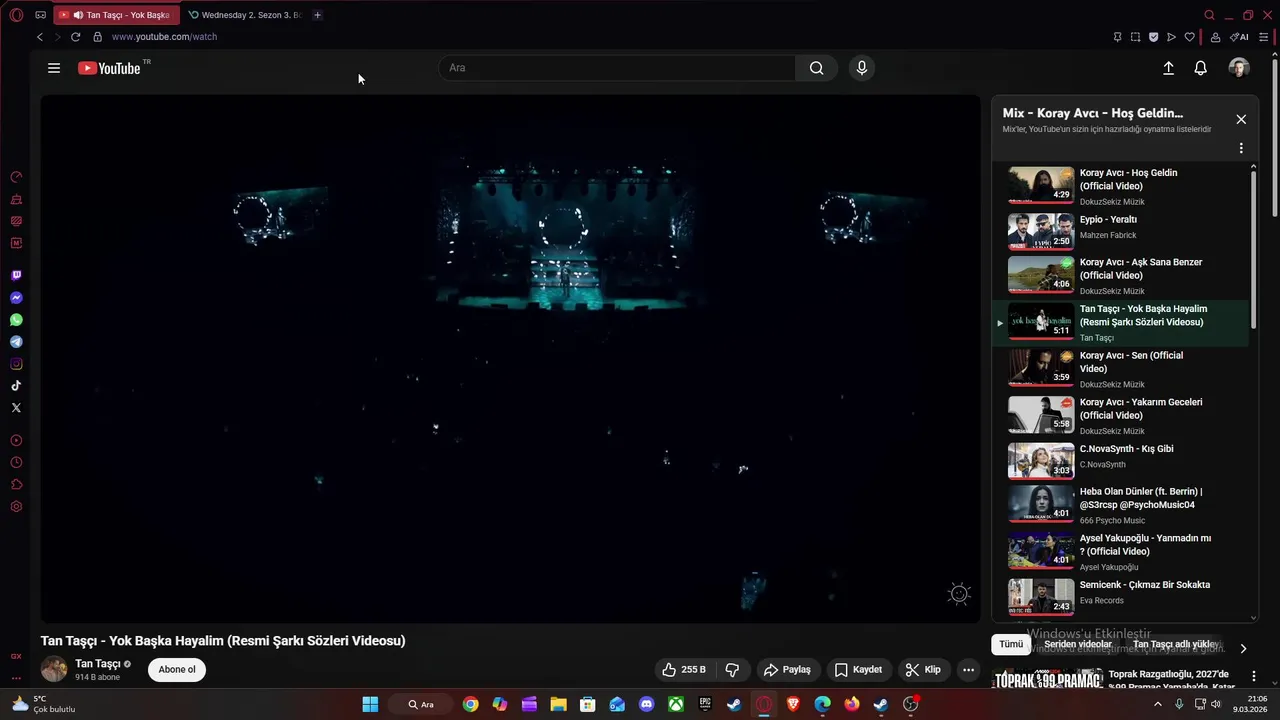This screenshot has width=1280, height=720.
Task: Close the Mix playlist panel
Action: point(1241,119)
